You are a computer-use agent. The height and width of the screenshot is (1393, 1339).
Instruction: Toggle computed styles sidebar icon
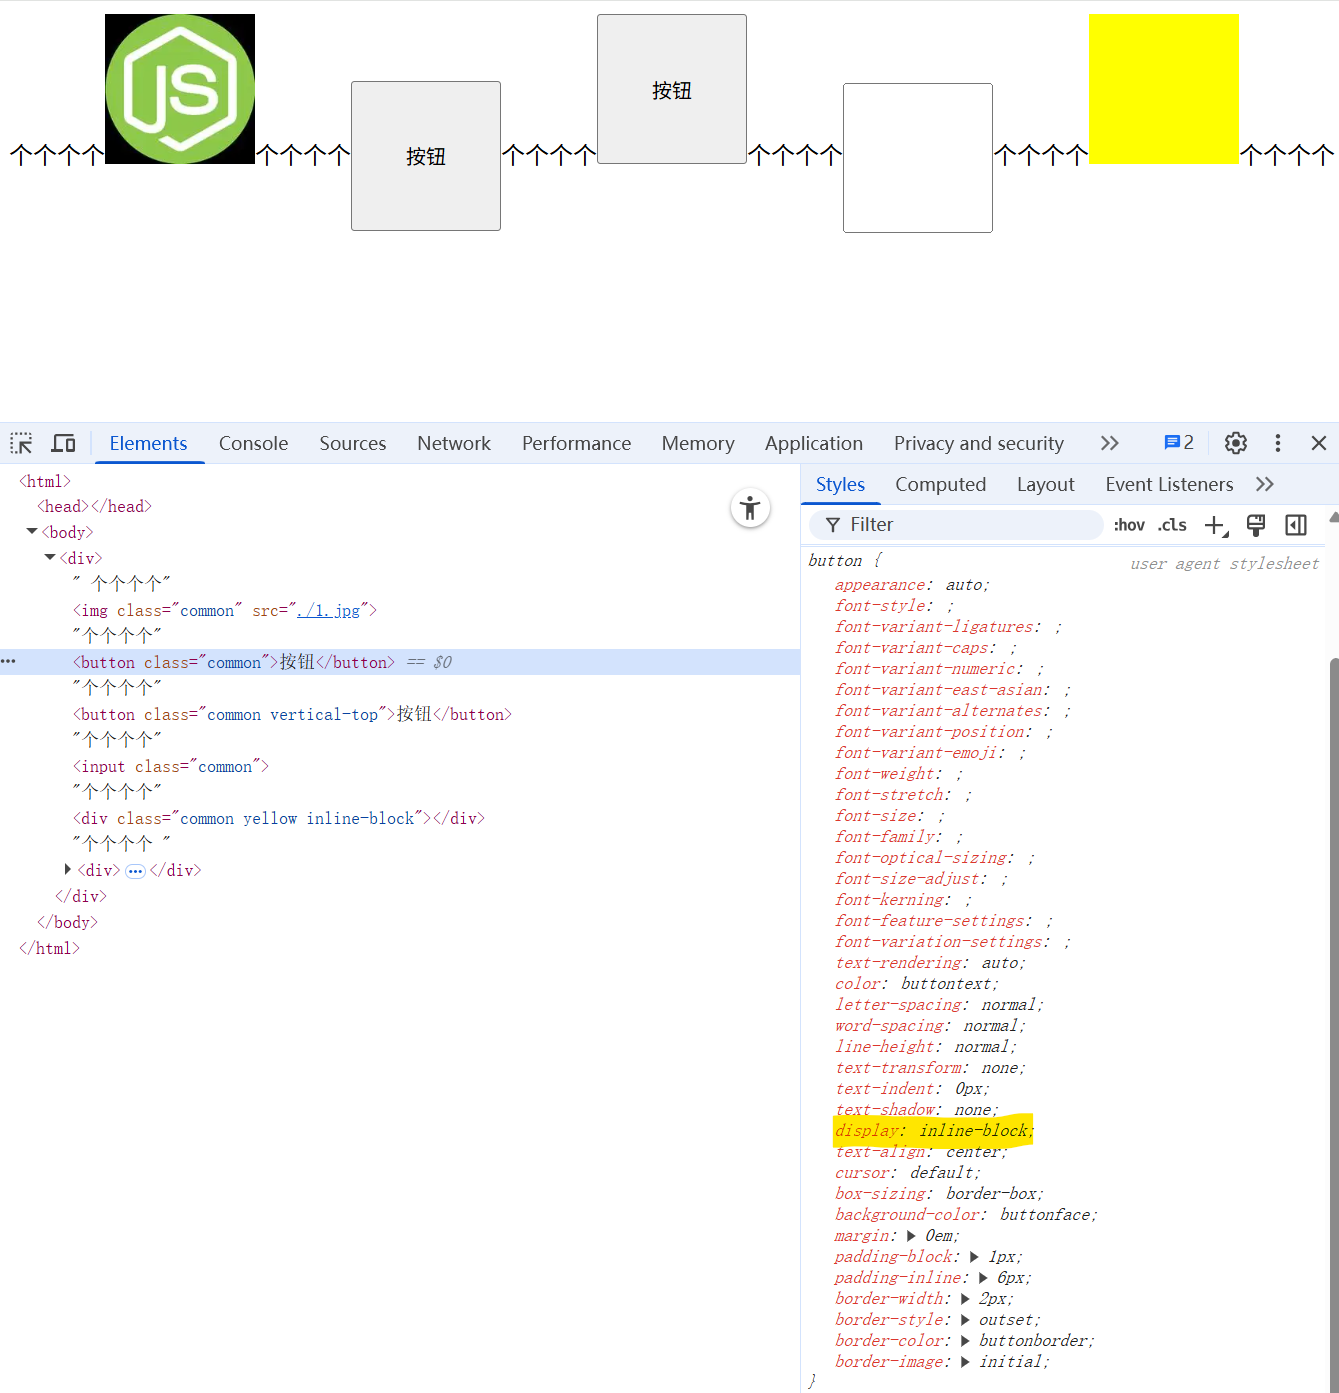click(x=1296, y=525)
